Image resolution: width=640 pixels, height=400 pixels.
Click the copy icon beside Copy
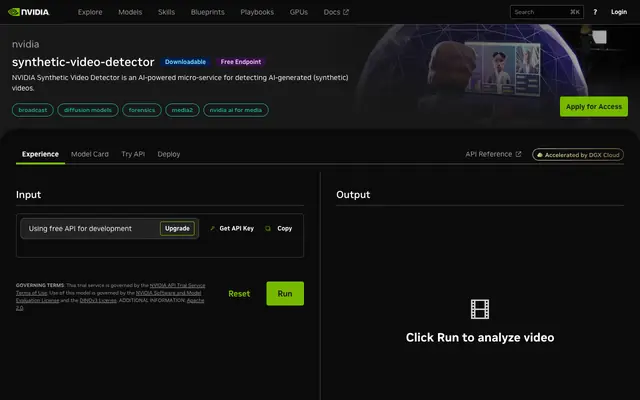click(x=268, y=229)
